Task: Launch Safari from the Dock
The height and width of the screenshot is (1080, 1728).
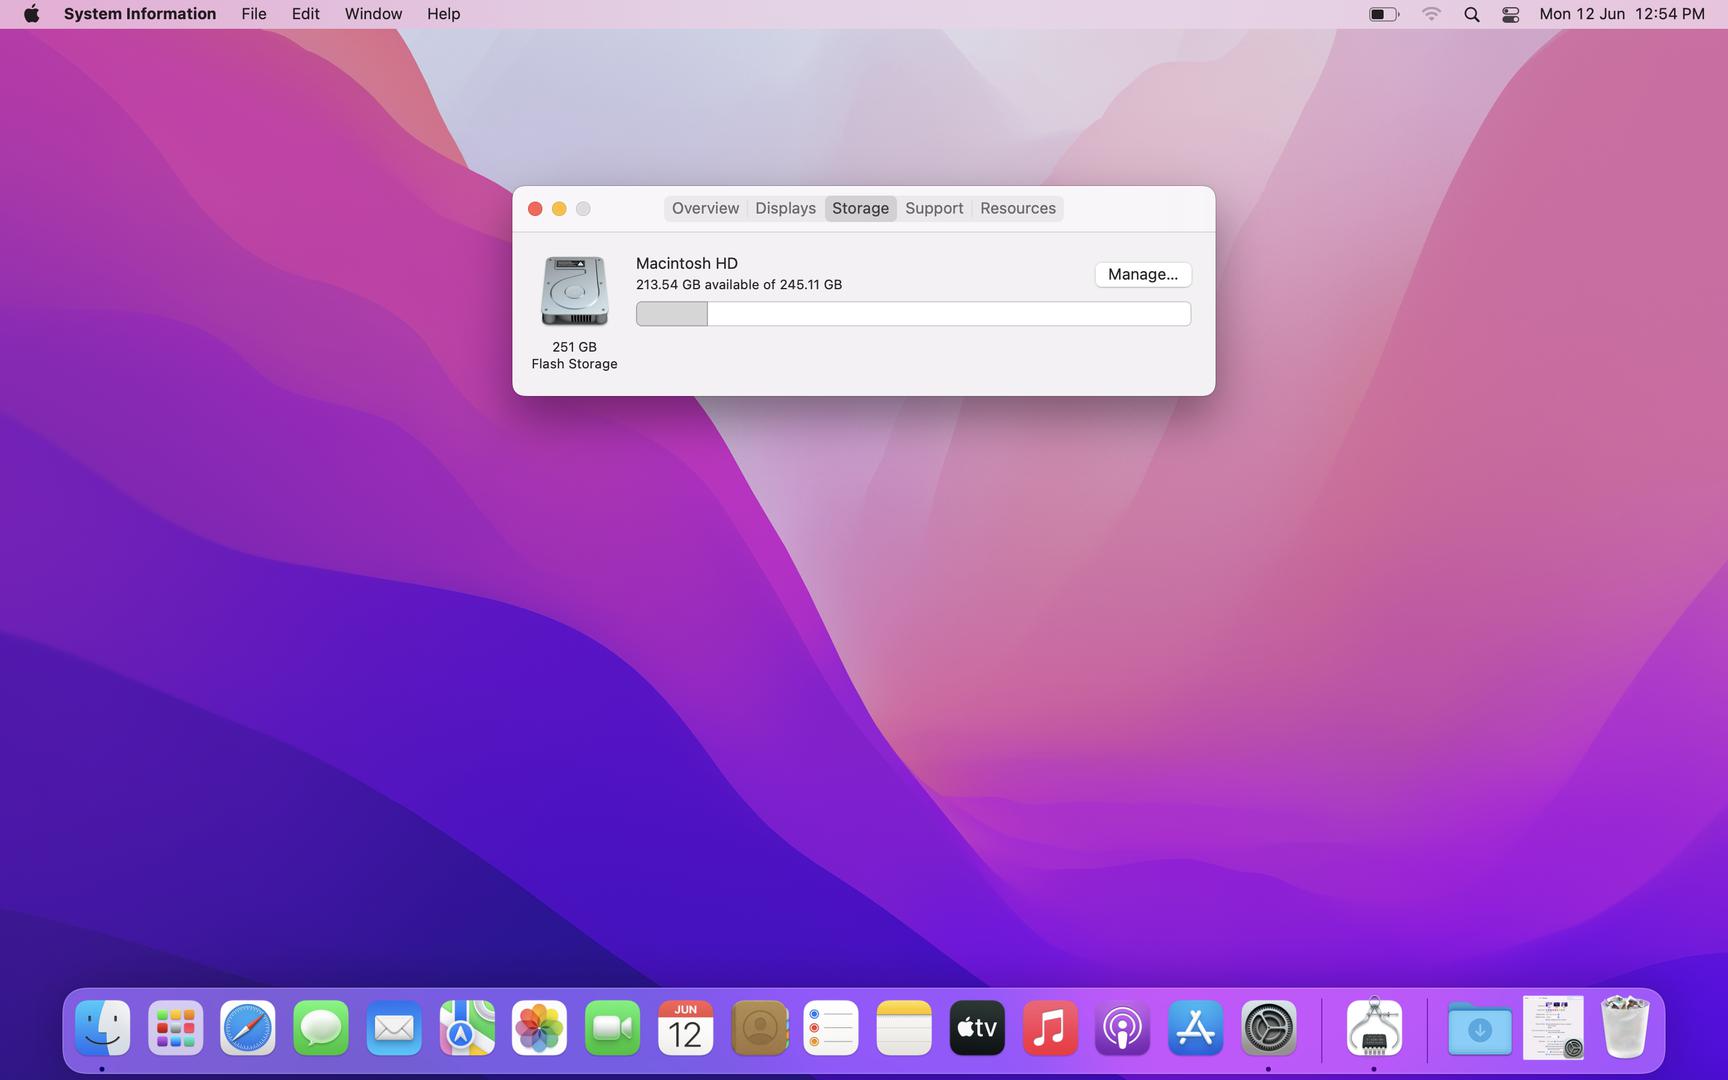Action: pos(248,1028)
